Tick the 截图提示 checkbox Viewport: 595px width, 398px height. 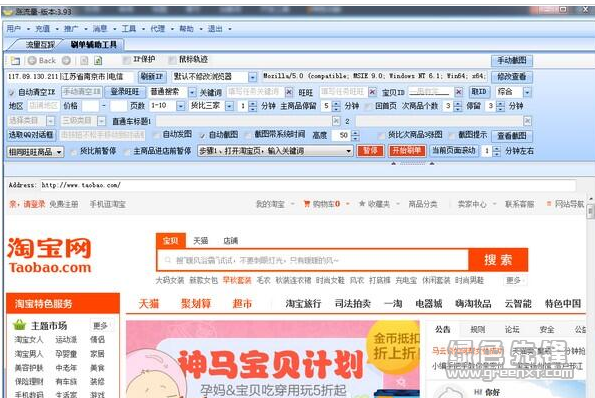click(452, 135)
